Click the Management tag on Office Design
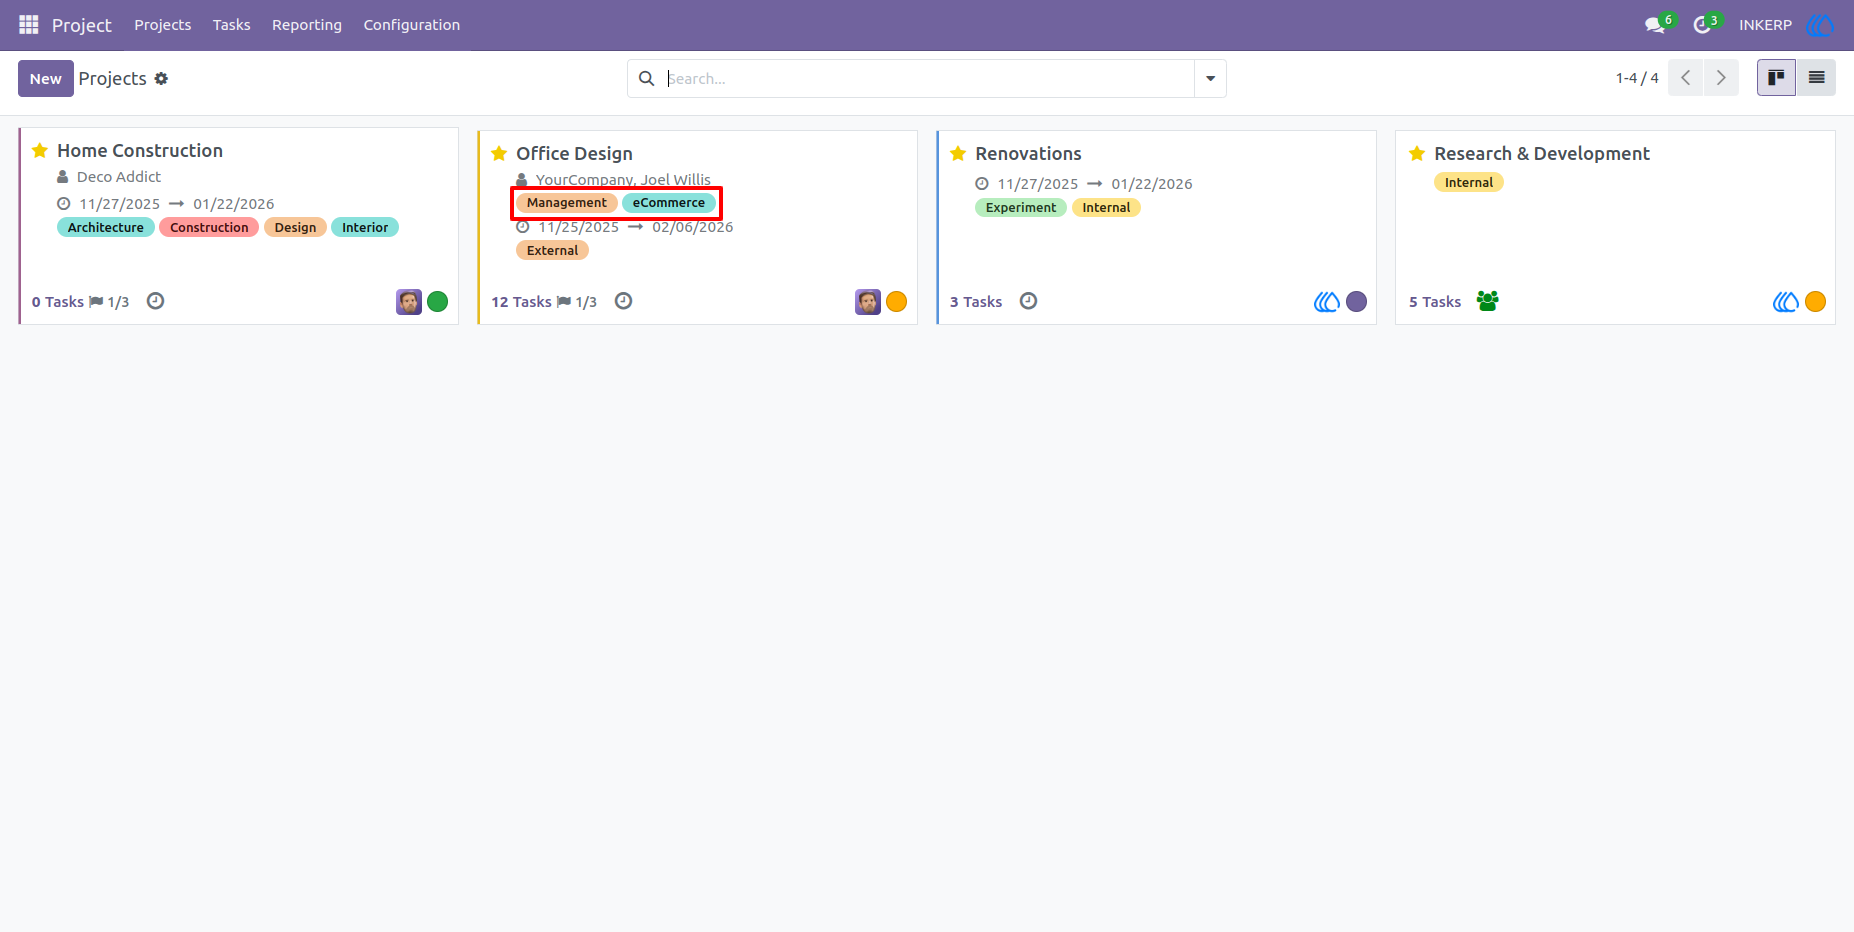The image size is (1854, 932). point(567,203)
